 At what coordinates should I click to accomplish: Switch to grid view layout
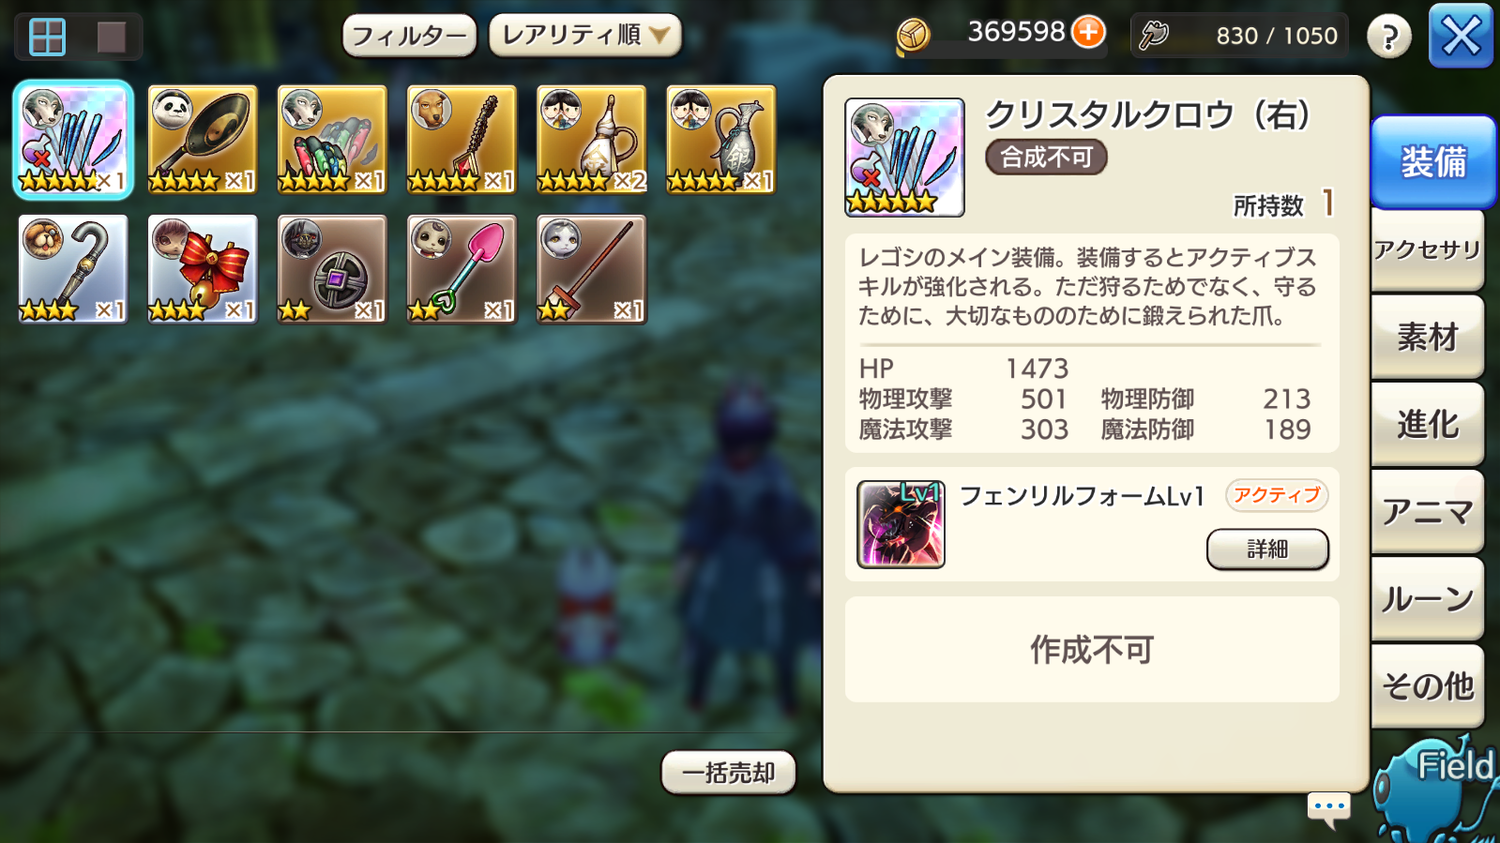pyautogui.click(x=47, y=37)
